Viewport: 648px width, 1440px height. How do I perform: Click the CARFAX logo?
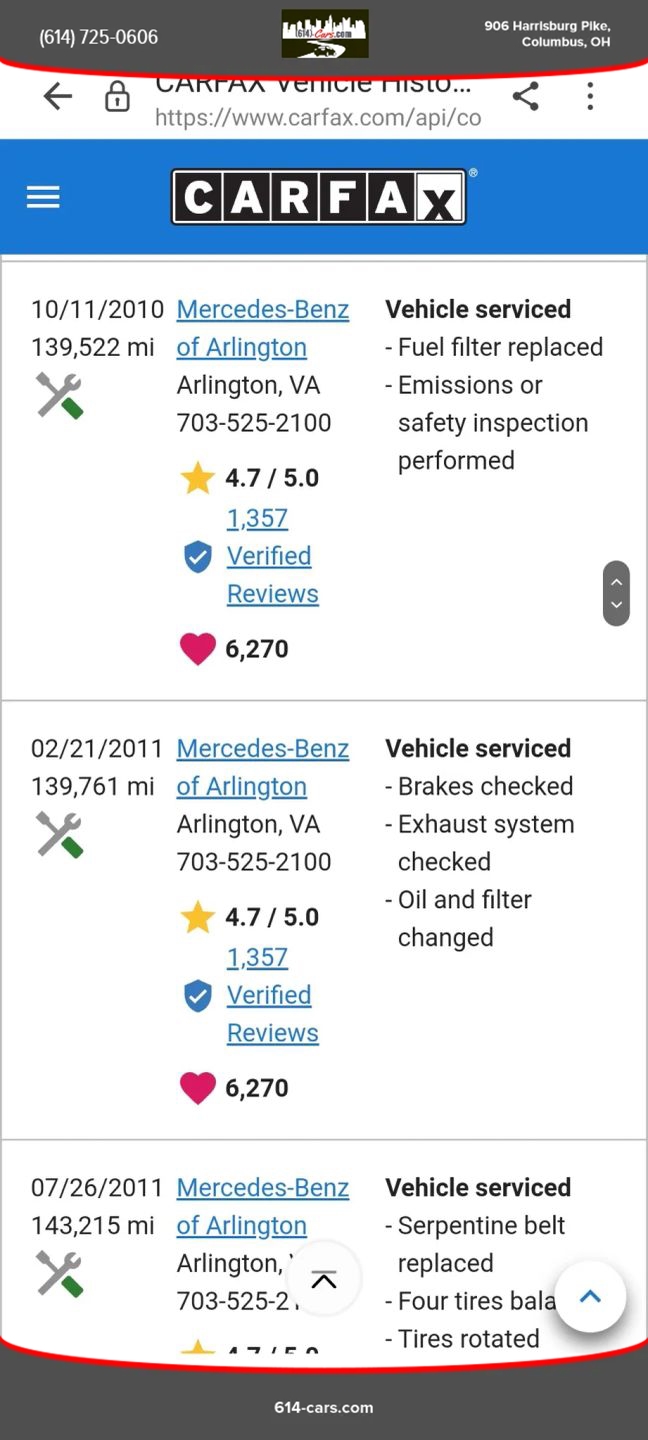(x=318, y=197)
